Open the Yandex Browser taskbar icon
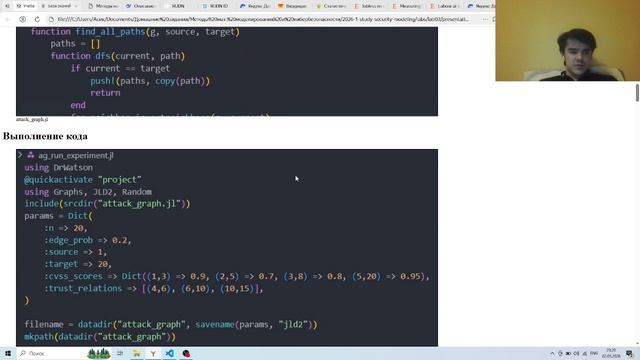The width and height of the screenshot is (640, 360). 153,353
